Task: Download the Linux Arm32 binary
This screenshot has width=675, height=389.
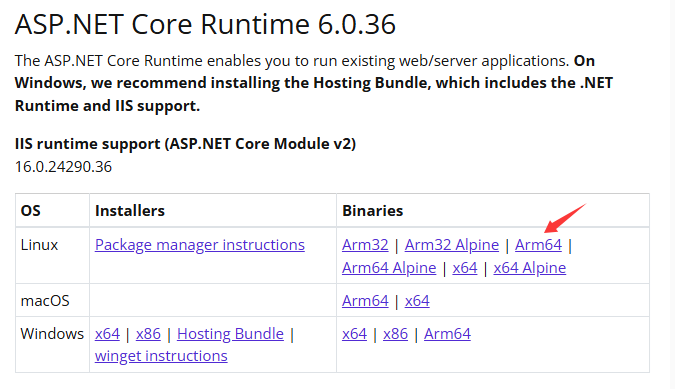Action: 365,245
